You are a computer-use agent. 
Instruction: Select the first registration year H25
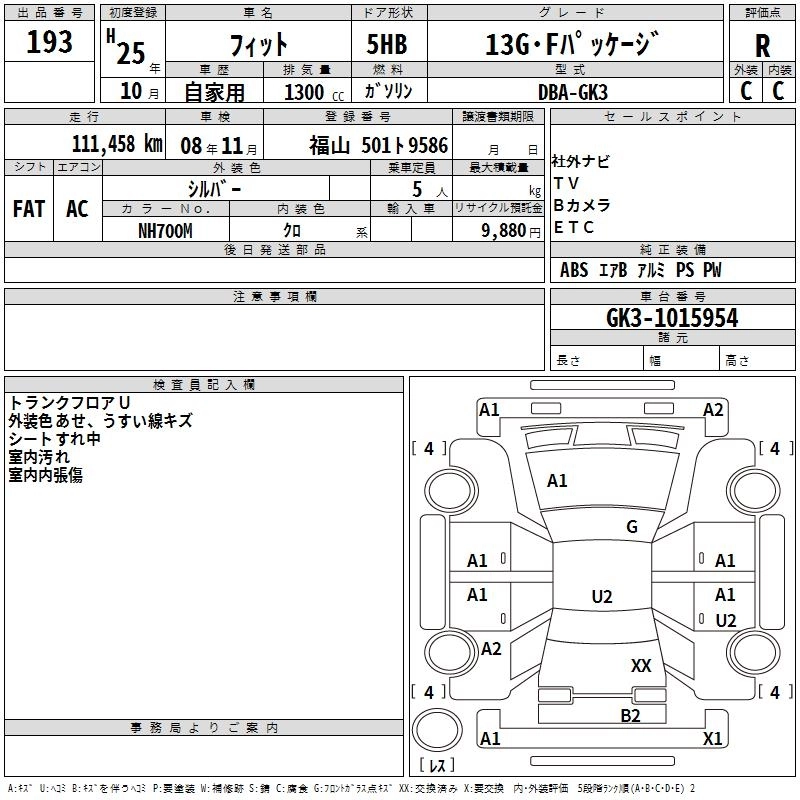pos(126,47)
